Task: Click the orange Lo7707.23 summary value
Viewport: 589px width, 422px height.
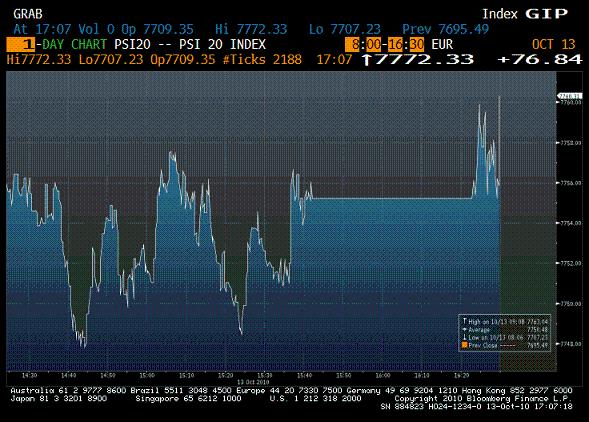Action: coord(111,59)
